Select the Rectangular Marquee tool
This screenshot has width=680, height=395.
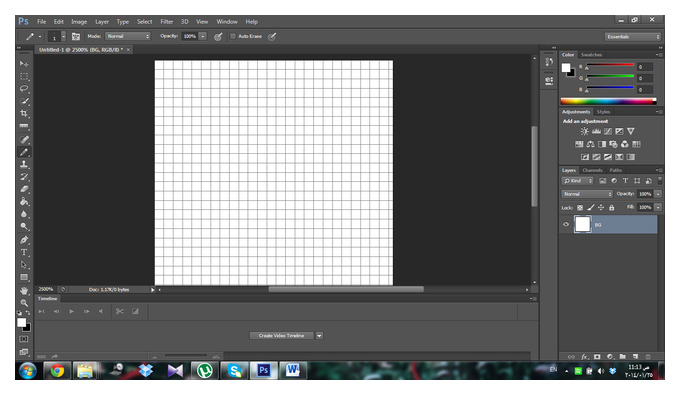pyautogui.click(x=24, y=76)
